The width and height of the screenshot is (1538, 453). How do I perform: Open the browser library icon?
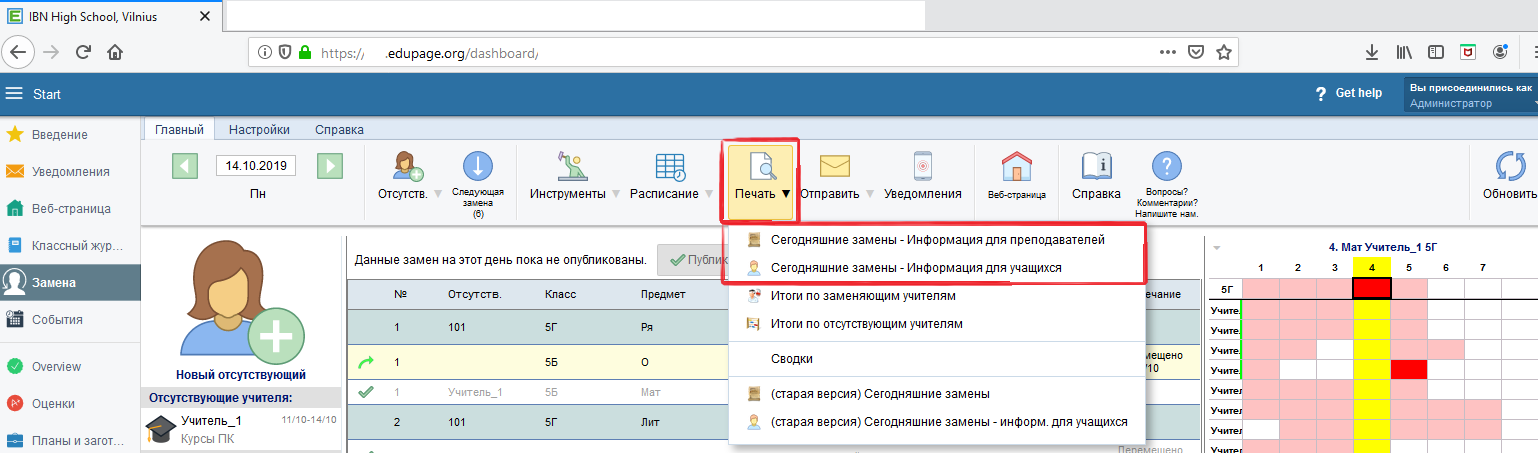(x=1404, y=52)
